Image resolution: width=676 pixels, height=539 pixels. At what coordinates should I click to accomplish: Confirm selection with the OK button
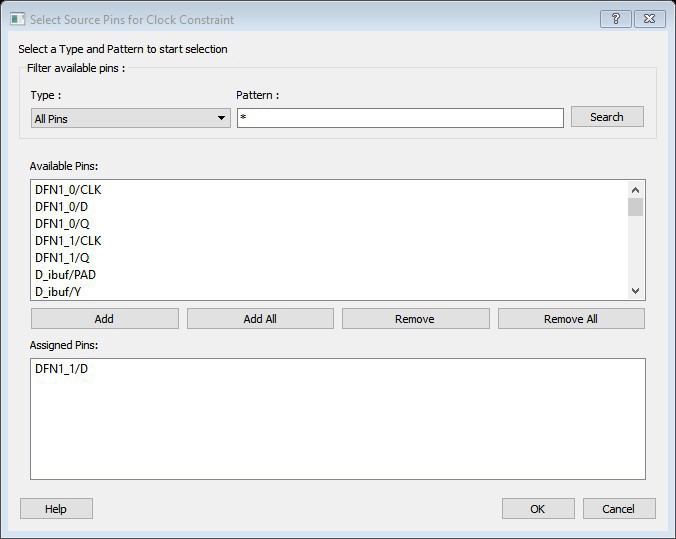coord(538,509)
